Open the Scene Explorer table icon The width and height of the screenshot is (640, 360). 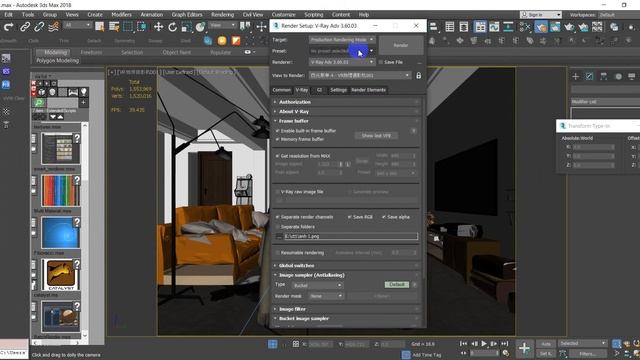[x=450, y=27]
